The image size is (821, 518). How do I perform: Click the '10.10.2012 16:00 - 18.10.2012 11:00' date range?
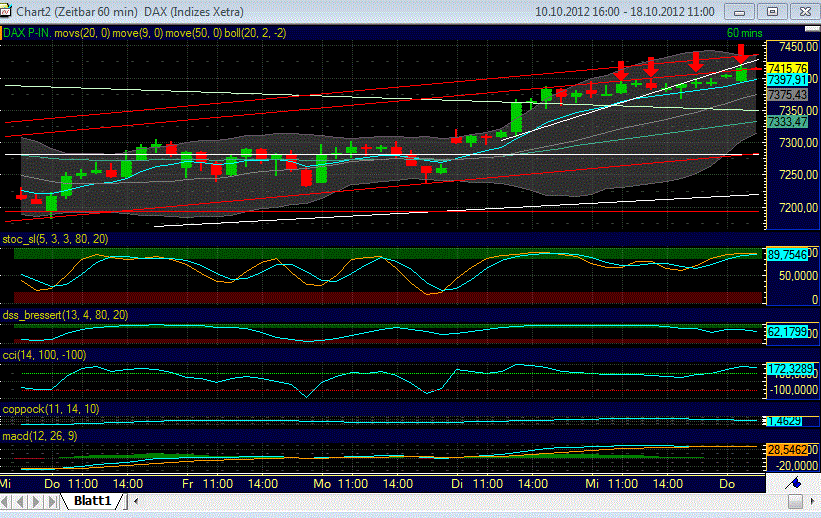coord(625,12)
